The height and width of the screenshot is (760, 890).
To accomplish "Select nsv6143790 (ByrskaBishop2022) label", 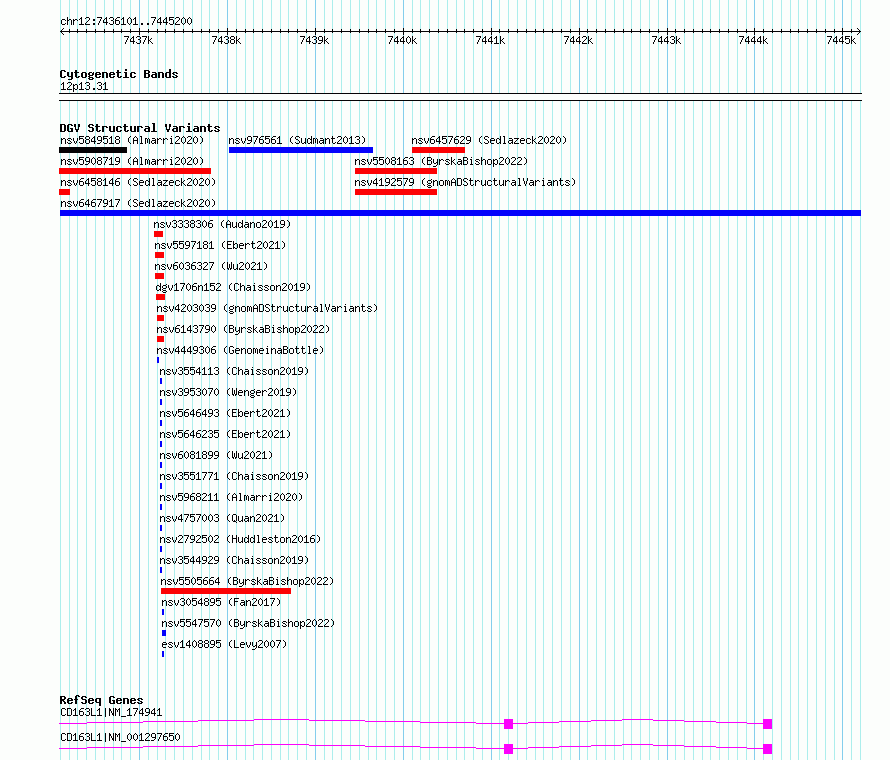I will pos(243,329).
